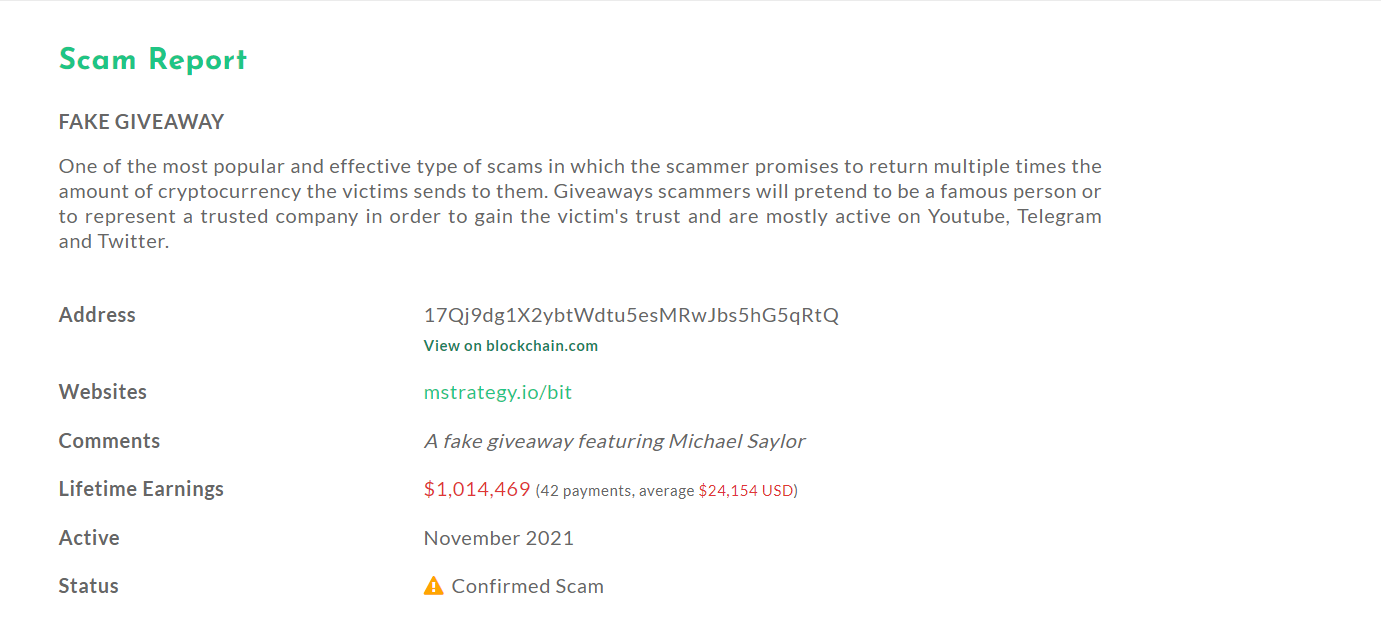Click the scam description paragraph
Viewport: 1381px width, 641px height.
(580, 204)
